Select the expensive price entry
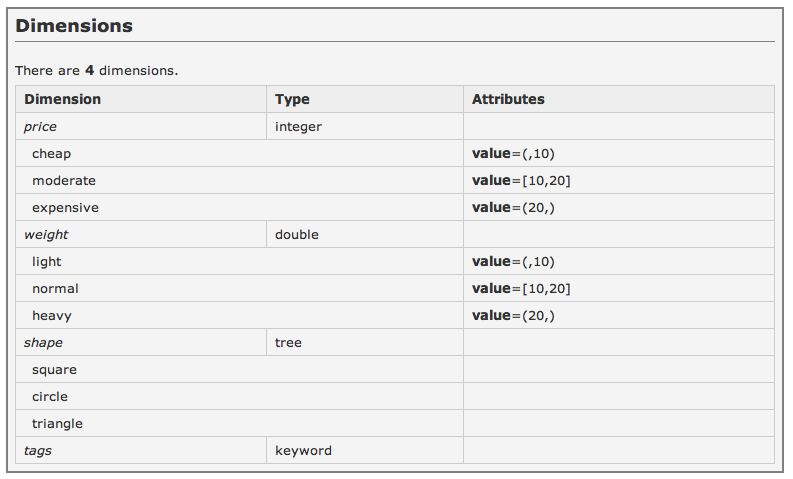Image resolution: width=793 pixels, height=479 pixels. [65, 208]
